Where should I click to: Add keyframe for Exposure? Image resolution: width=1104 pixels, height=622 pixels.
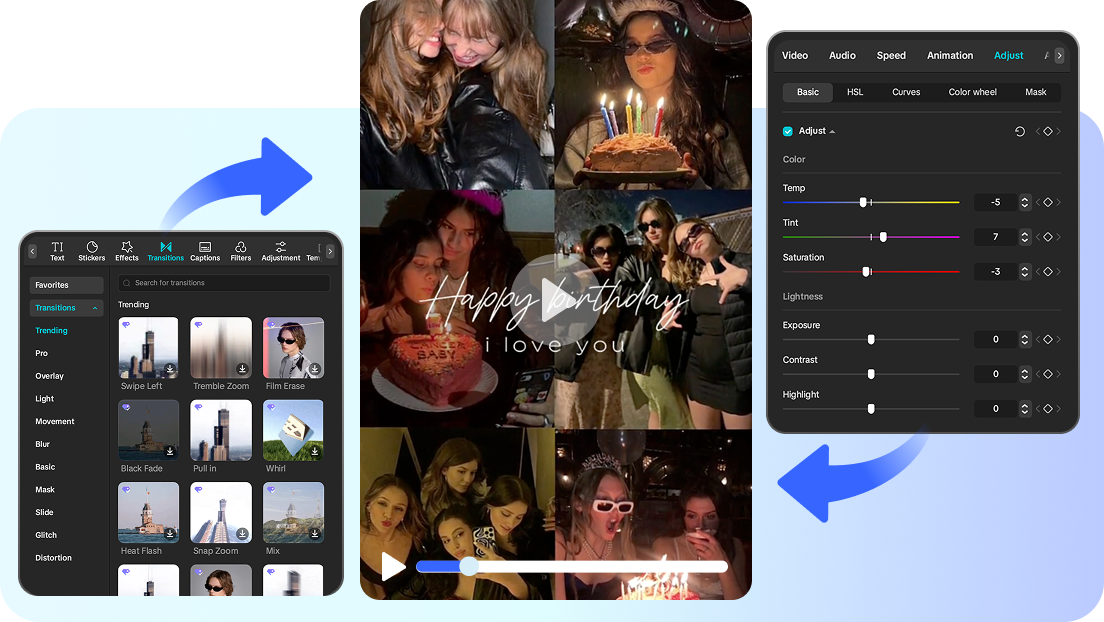pyautogui.click(x=1048, y=340)
